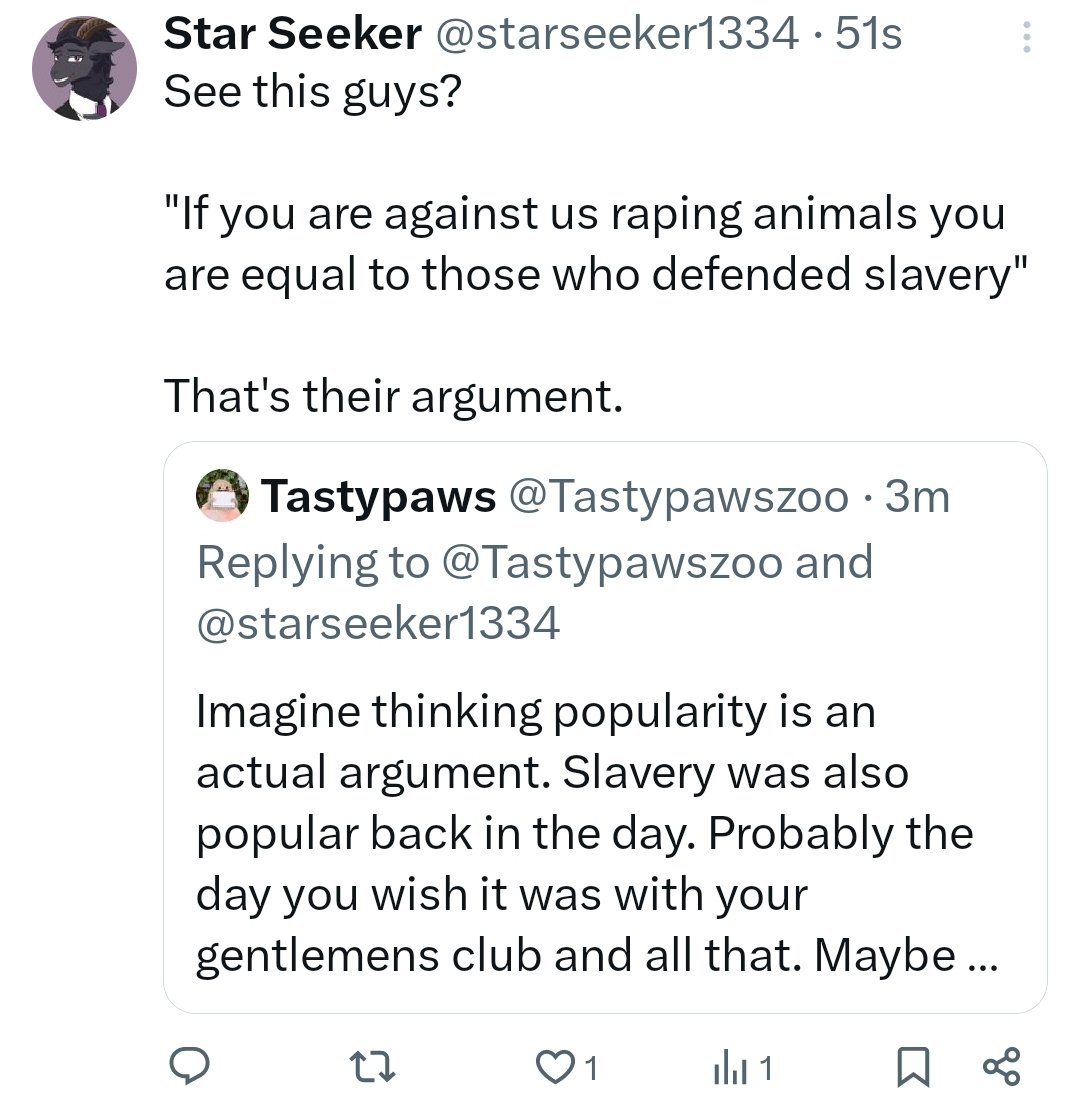View post analytics bar chart icon

[x=726, y=1067]
